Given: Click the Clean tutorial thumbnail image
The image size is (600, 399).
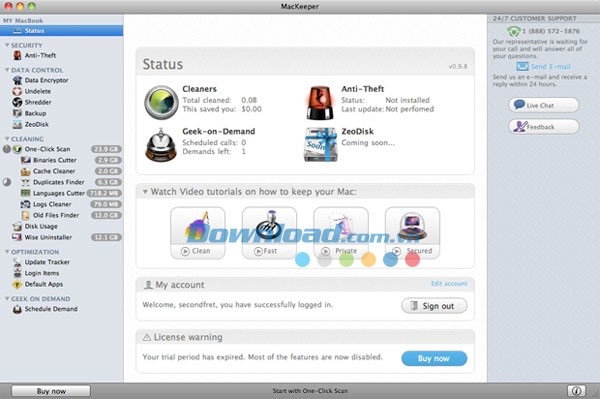Looking at the screenshot, I should click(197, 227).
